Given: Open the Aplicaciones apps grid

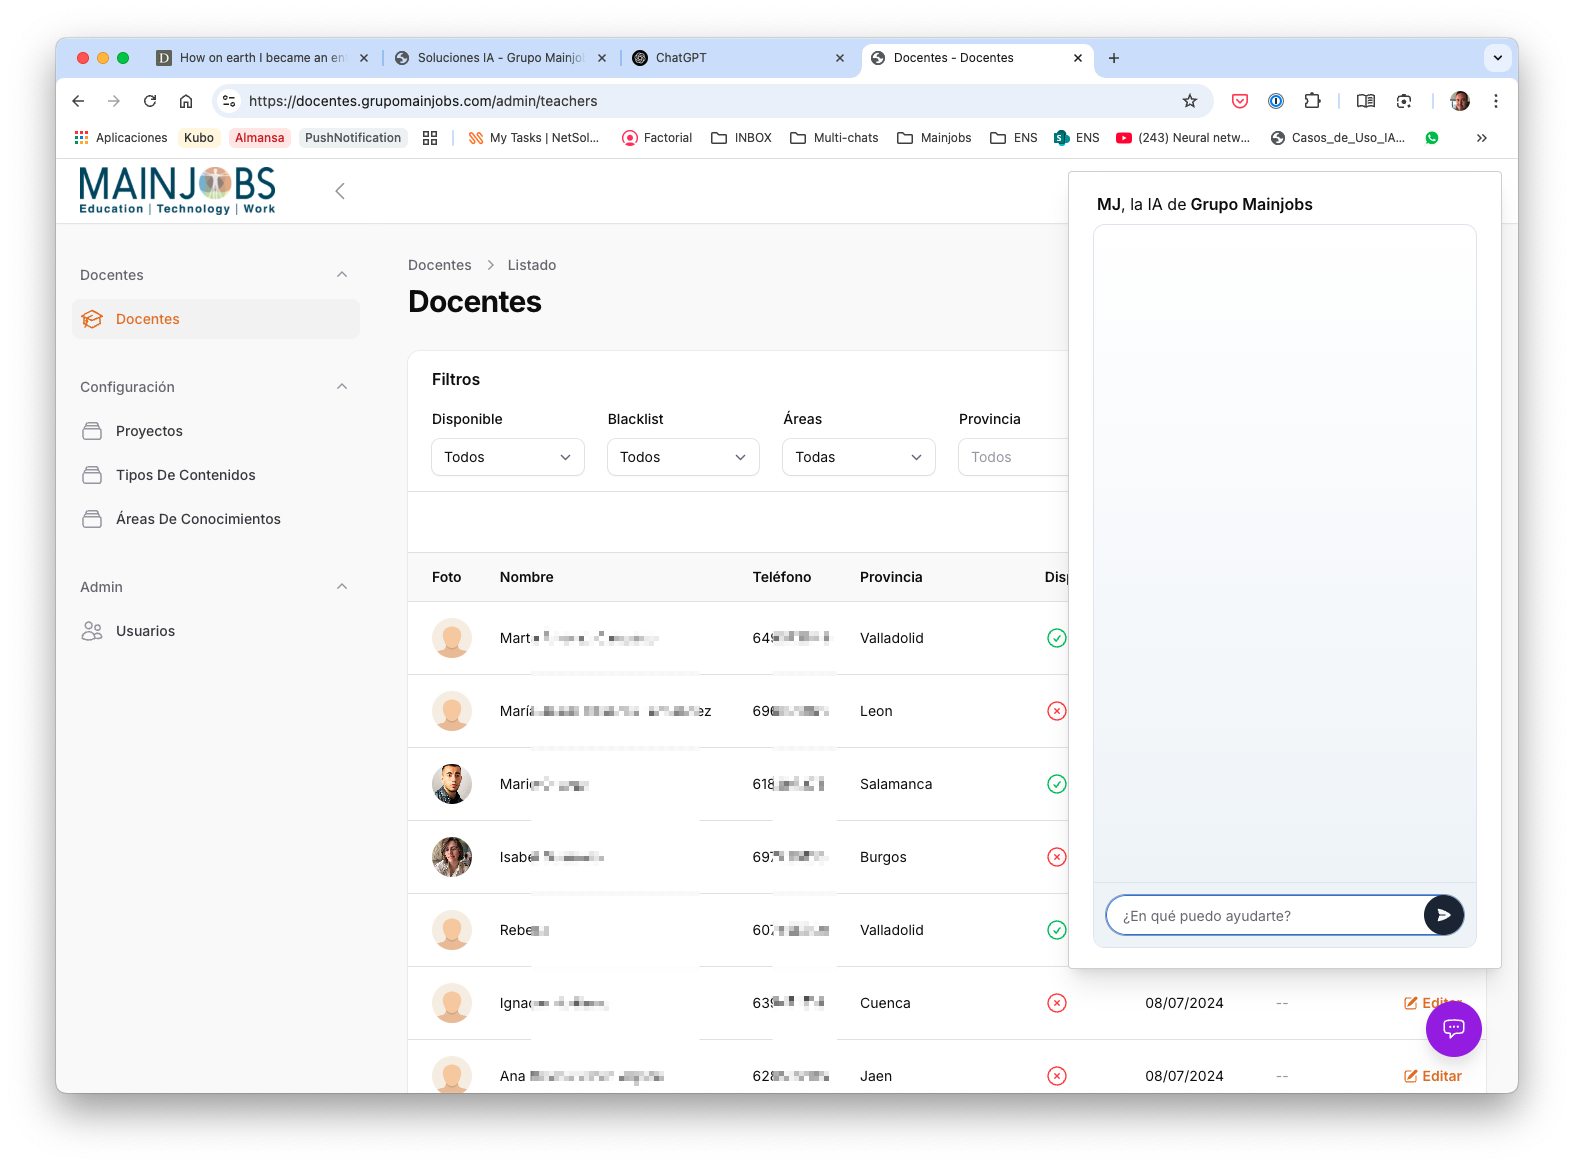Looking at the screenshot, I should click(121, 138).
